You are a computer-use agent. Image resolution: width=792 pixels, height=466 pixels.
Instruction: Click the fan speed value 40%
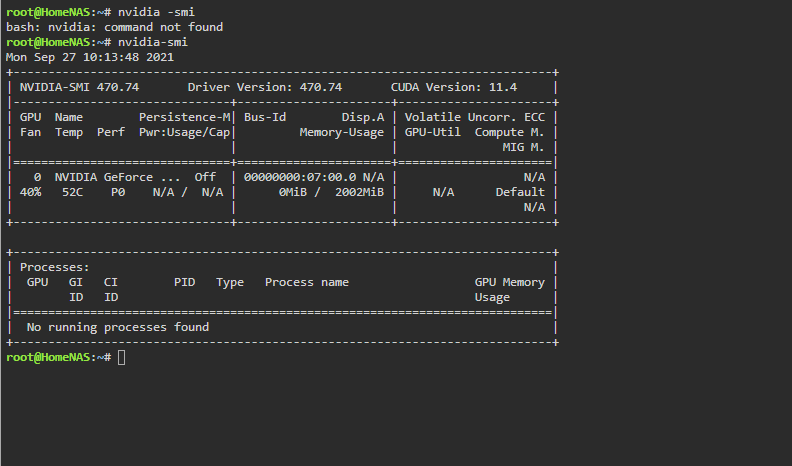30,192
